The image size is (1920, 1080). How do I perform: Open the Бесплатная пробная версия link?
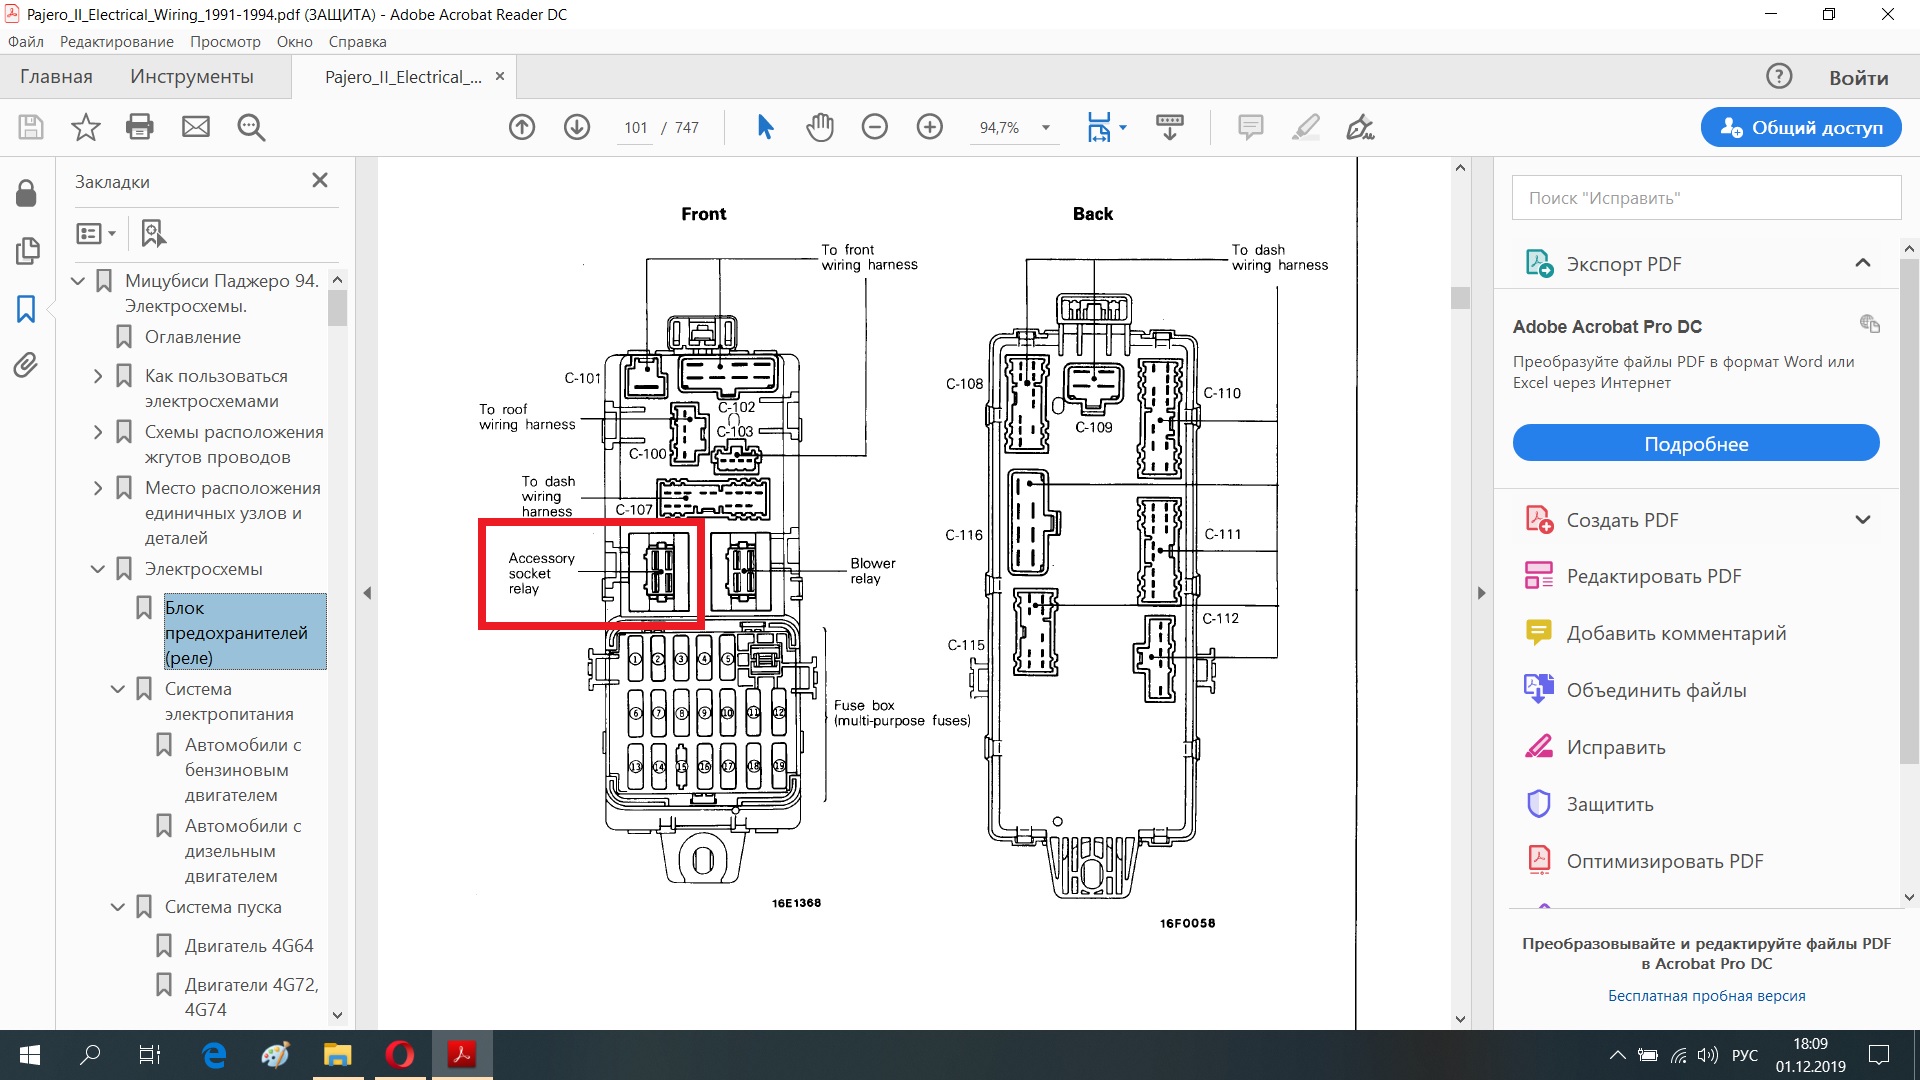coord(1707,995)
